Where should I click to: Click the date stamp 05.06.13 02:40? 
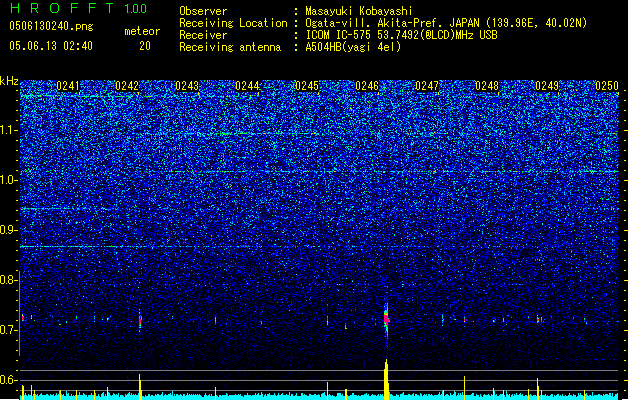point(51,46)
